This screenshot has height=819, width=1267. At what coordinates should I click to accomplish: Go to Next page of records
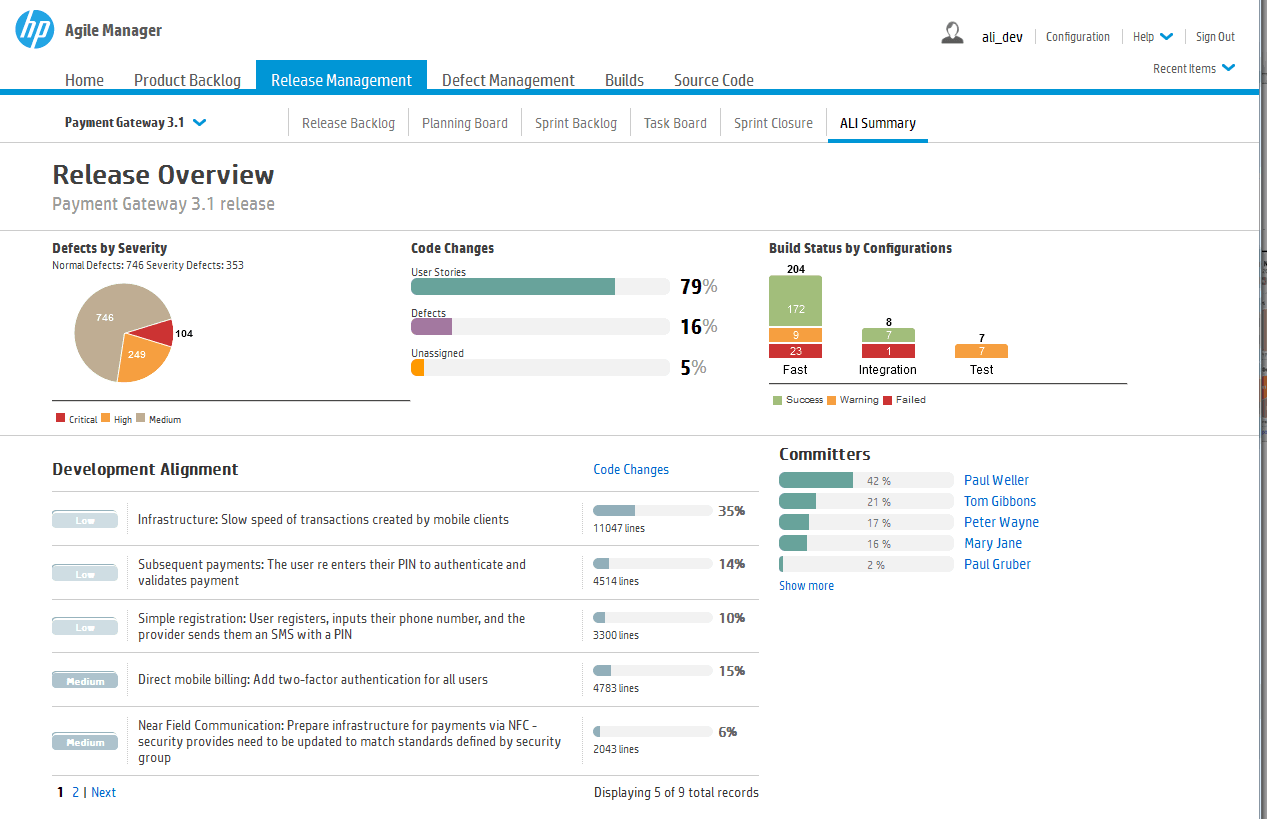(x=103, y=792)
